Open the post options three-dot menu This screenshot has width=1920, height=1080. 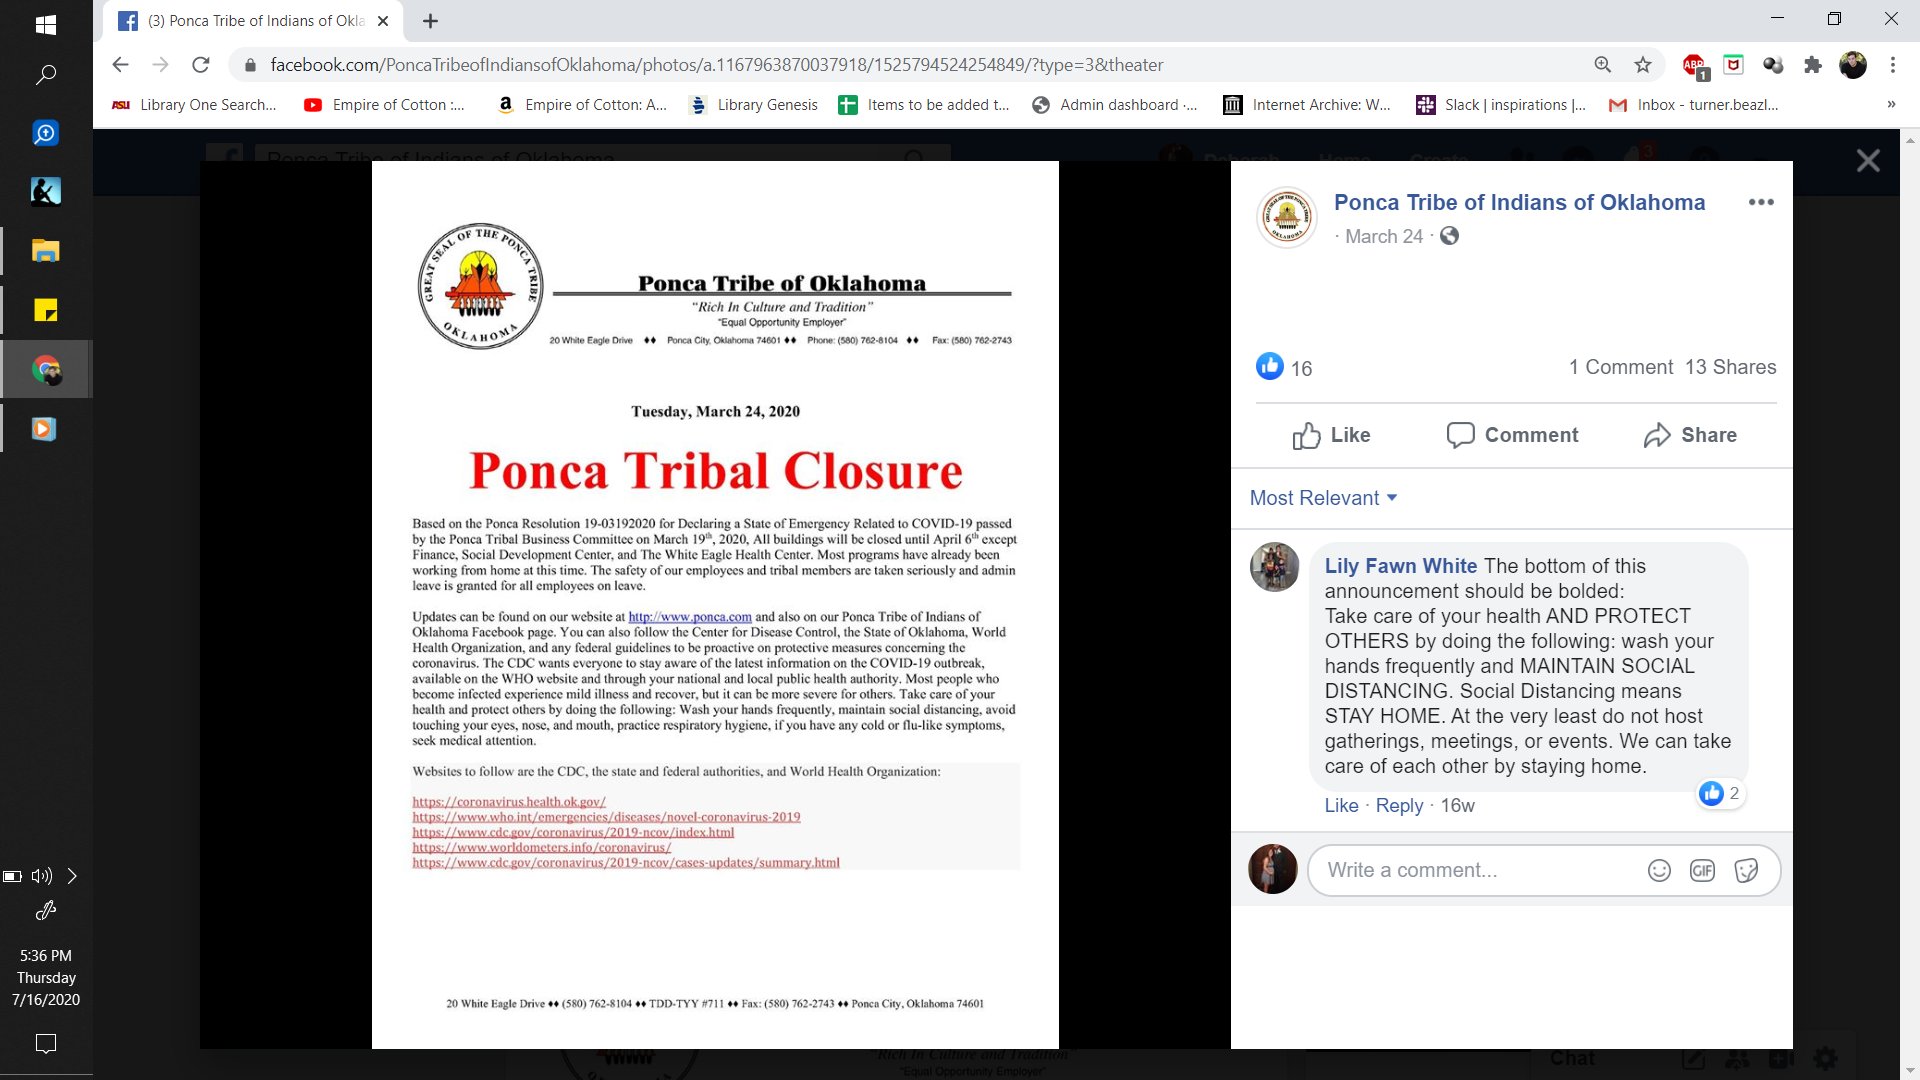[x=1761, y=202]
